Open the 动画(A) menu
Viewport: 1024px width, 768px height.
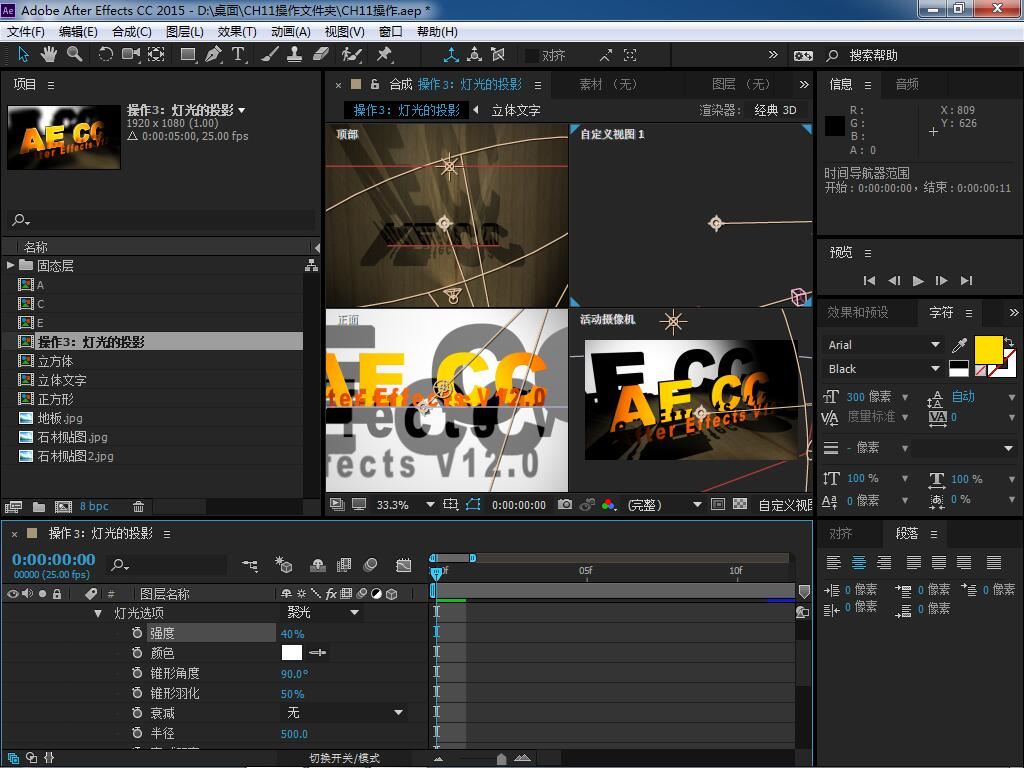(x=291, y=31)
